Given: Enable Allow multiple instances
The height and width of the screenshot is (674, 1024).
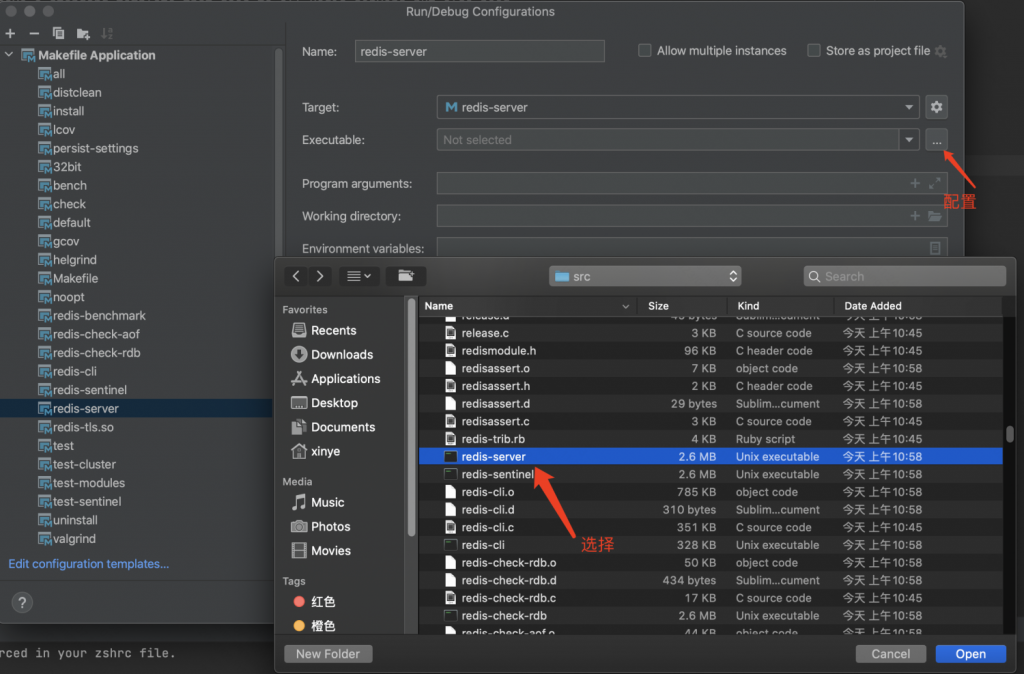Looking at the screenshot, I should [645, 51].
